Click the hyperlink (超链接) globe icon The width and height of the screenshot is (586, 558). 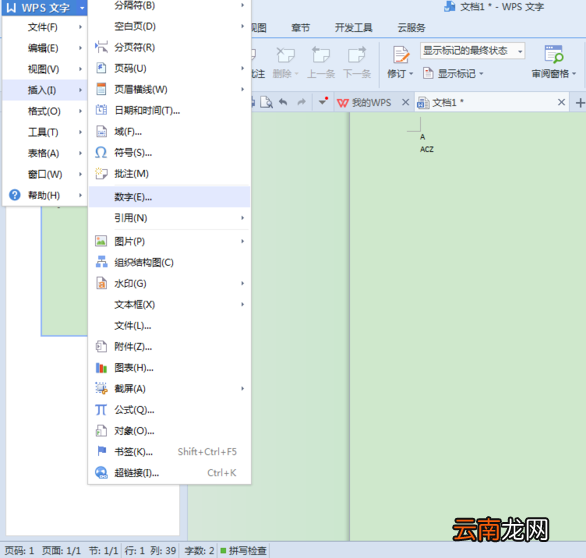click(x=101, y=472)
